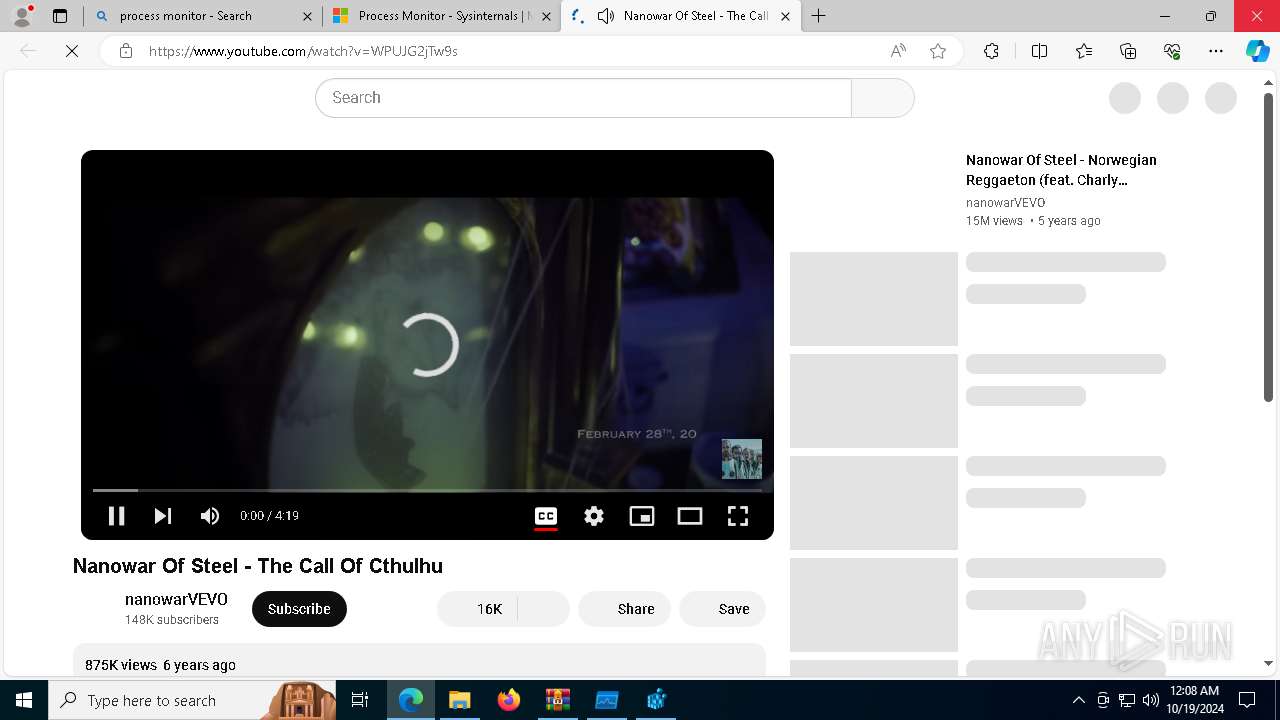Viewport: 1280px width, 720px height.
Task: Click the YouTube search field
Action: pyautogui.click(x=583, y=98)
